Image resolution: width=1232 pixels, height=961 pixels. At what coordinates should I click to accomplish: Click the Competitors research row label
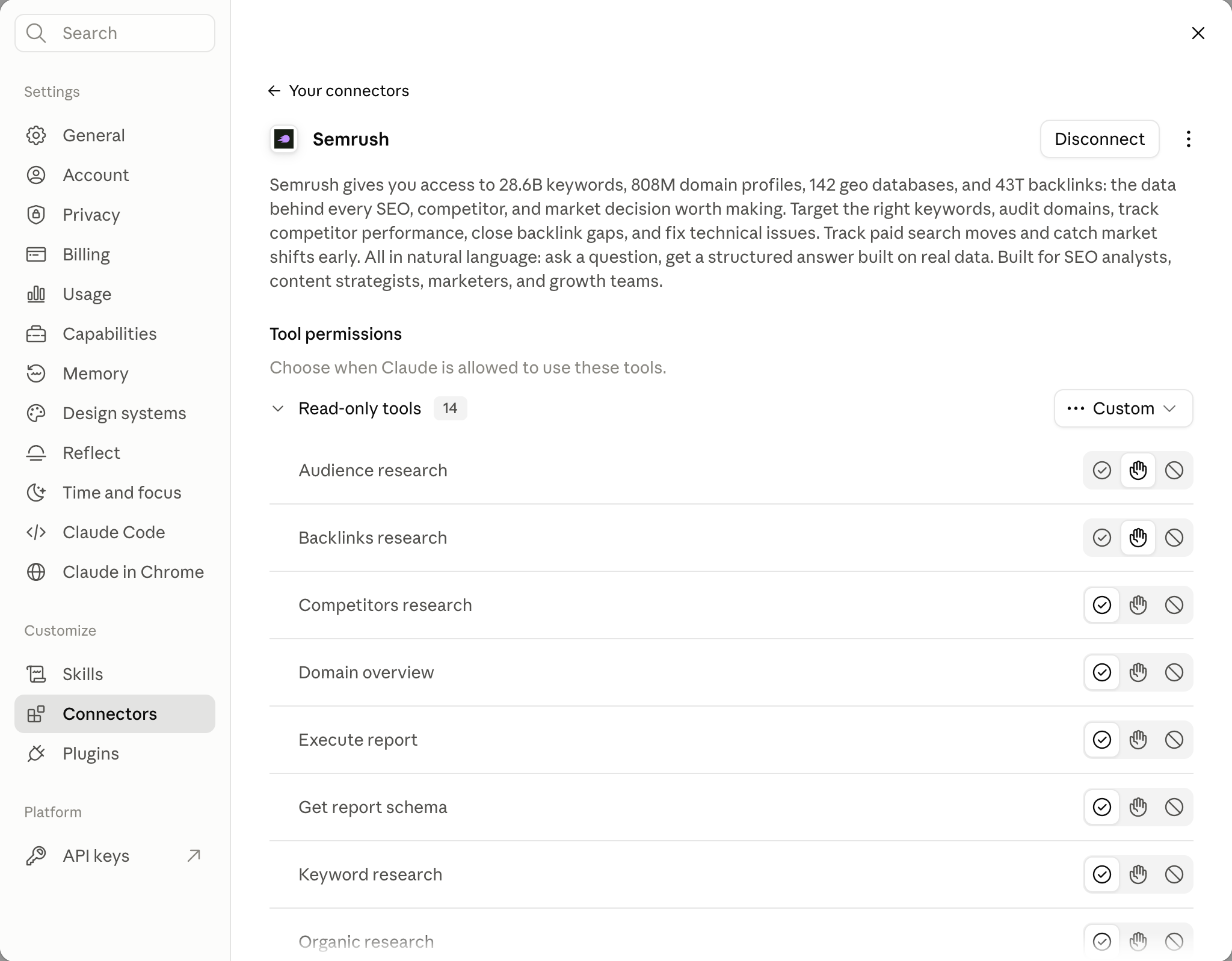(x=385, y=605)
